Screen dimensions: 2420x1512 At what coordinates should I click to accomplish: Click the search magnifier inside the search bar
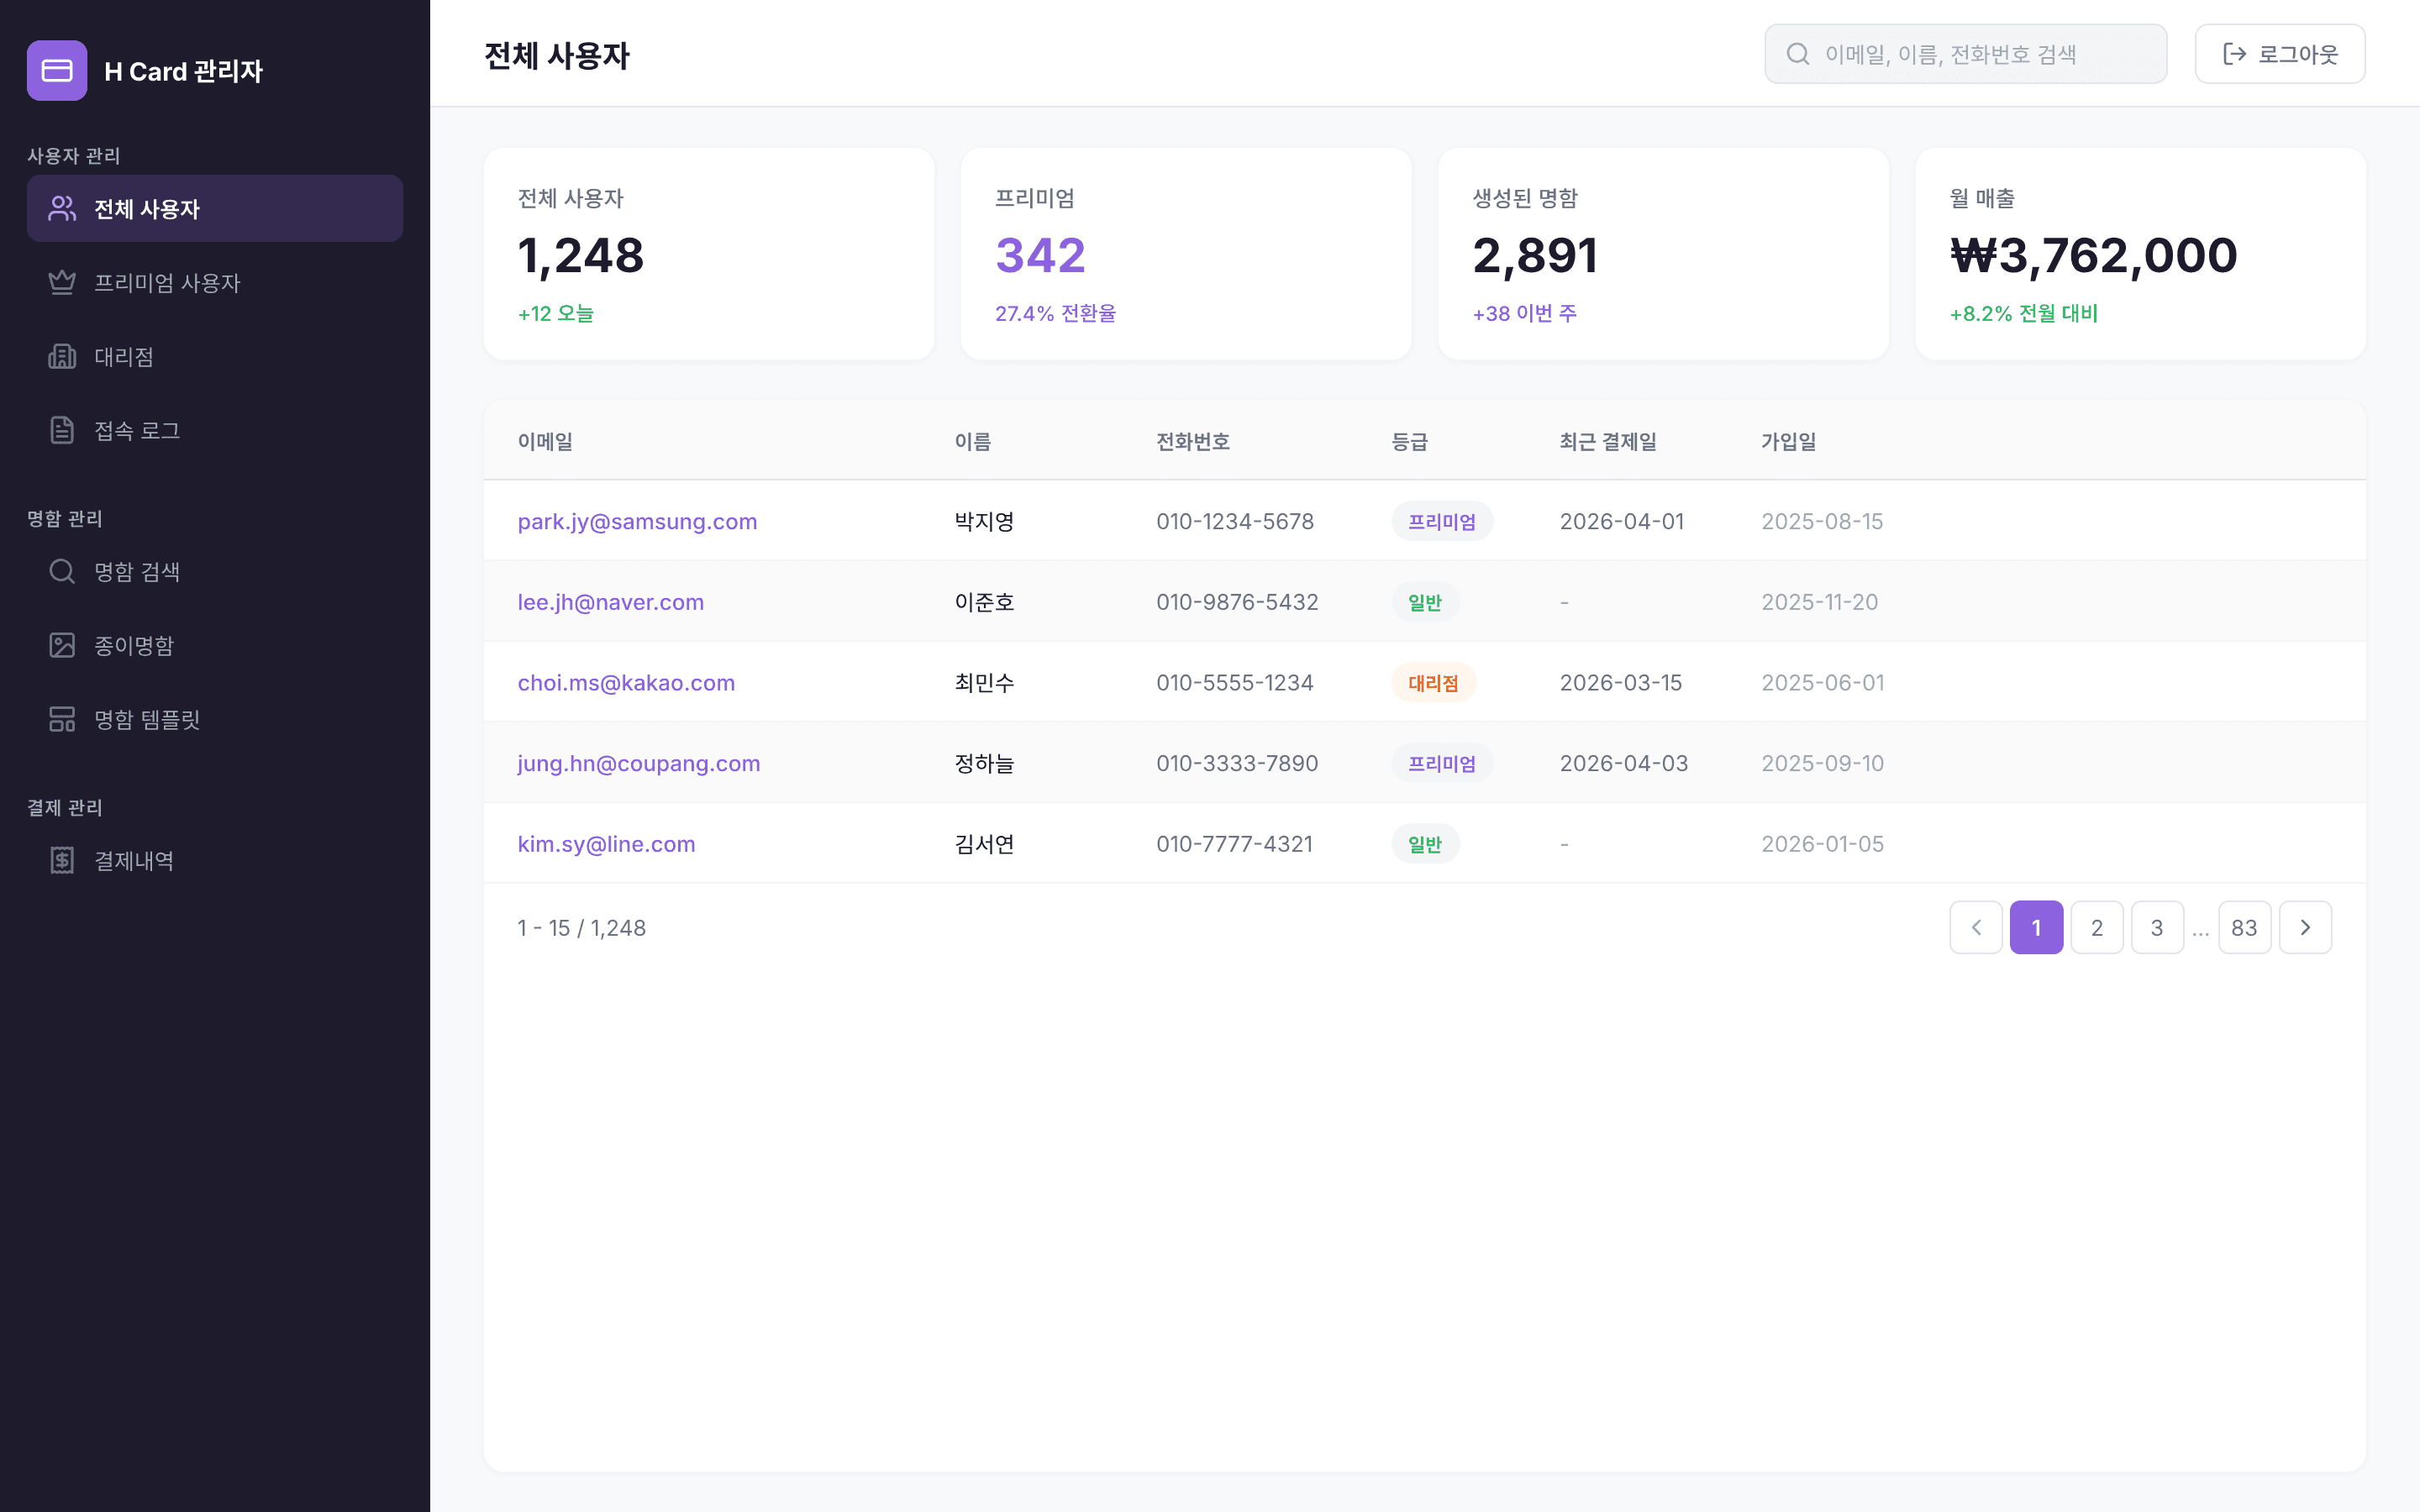[1799, 54]
